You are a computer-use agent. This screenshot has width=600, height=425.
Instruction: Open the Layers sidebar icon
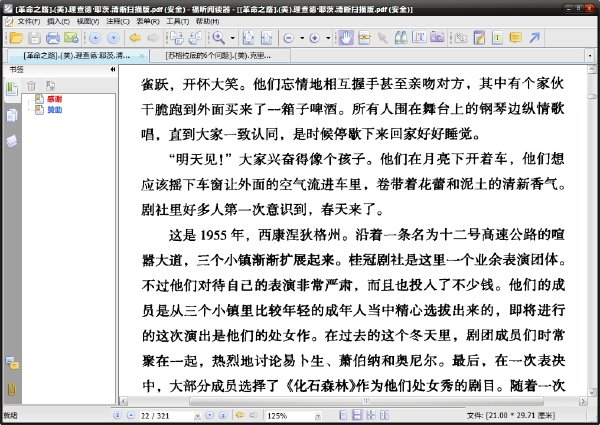point(12,141)
